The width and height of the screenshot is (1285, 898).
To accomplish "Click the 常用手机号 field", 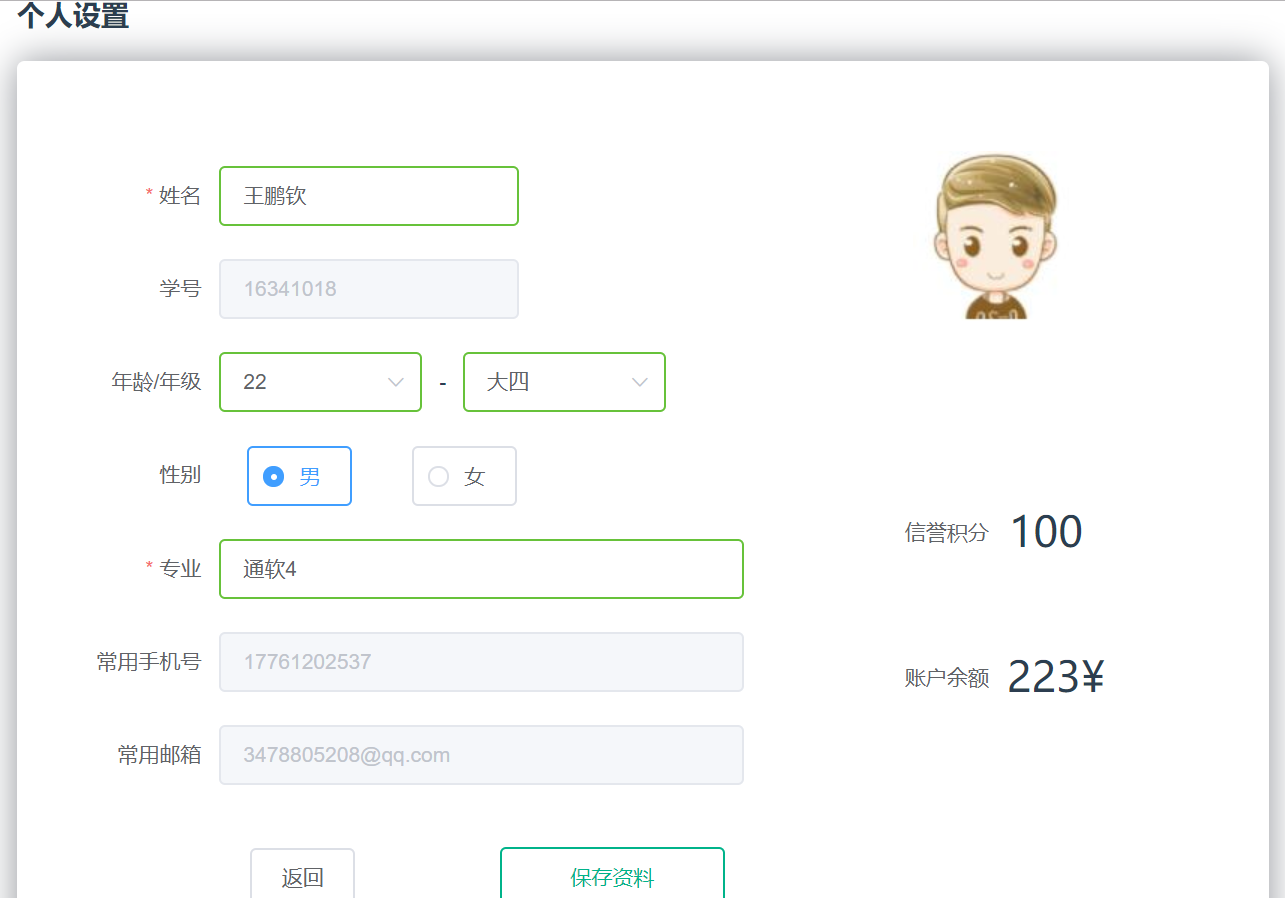I will (480, 662).
